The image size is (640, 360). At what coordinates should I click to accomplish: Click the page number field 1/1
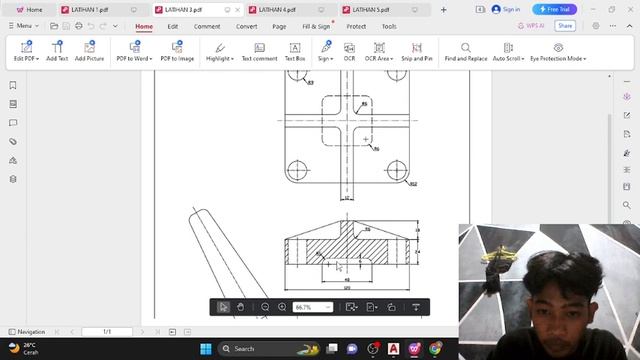pyautogui.click(x=107, y=332)
